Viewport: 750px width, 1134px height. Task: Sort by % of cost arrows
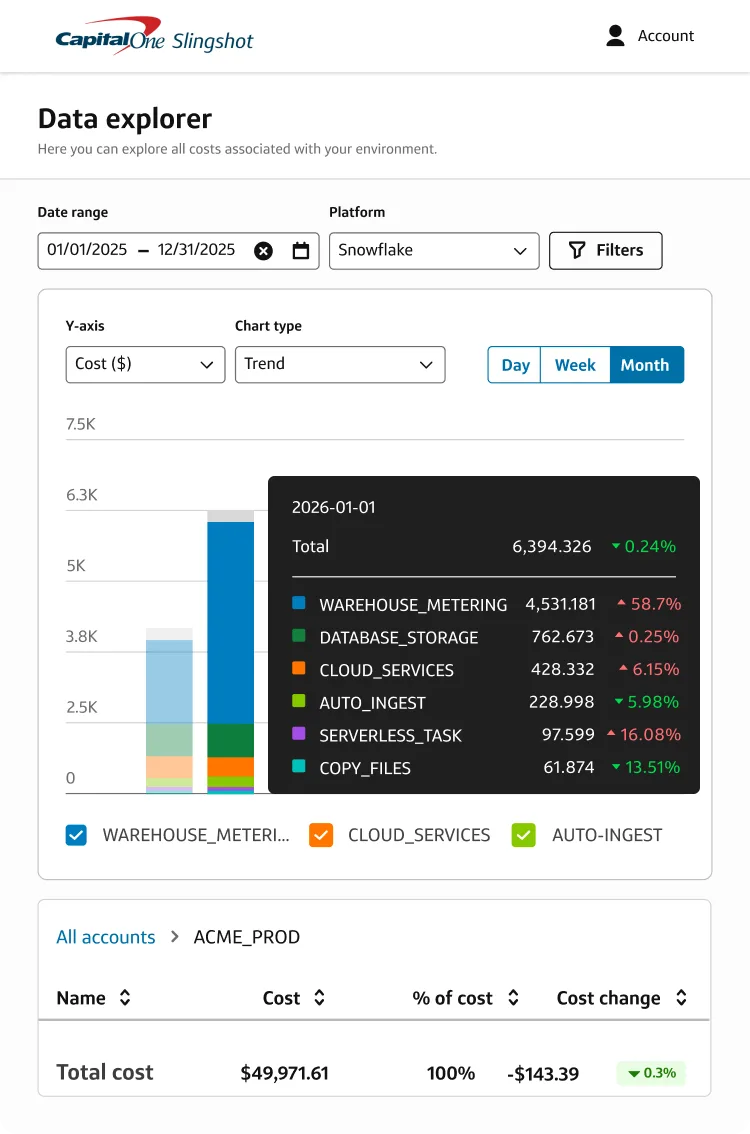[x=514, y=998]
